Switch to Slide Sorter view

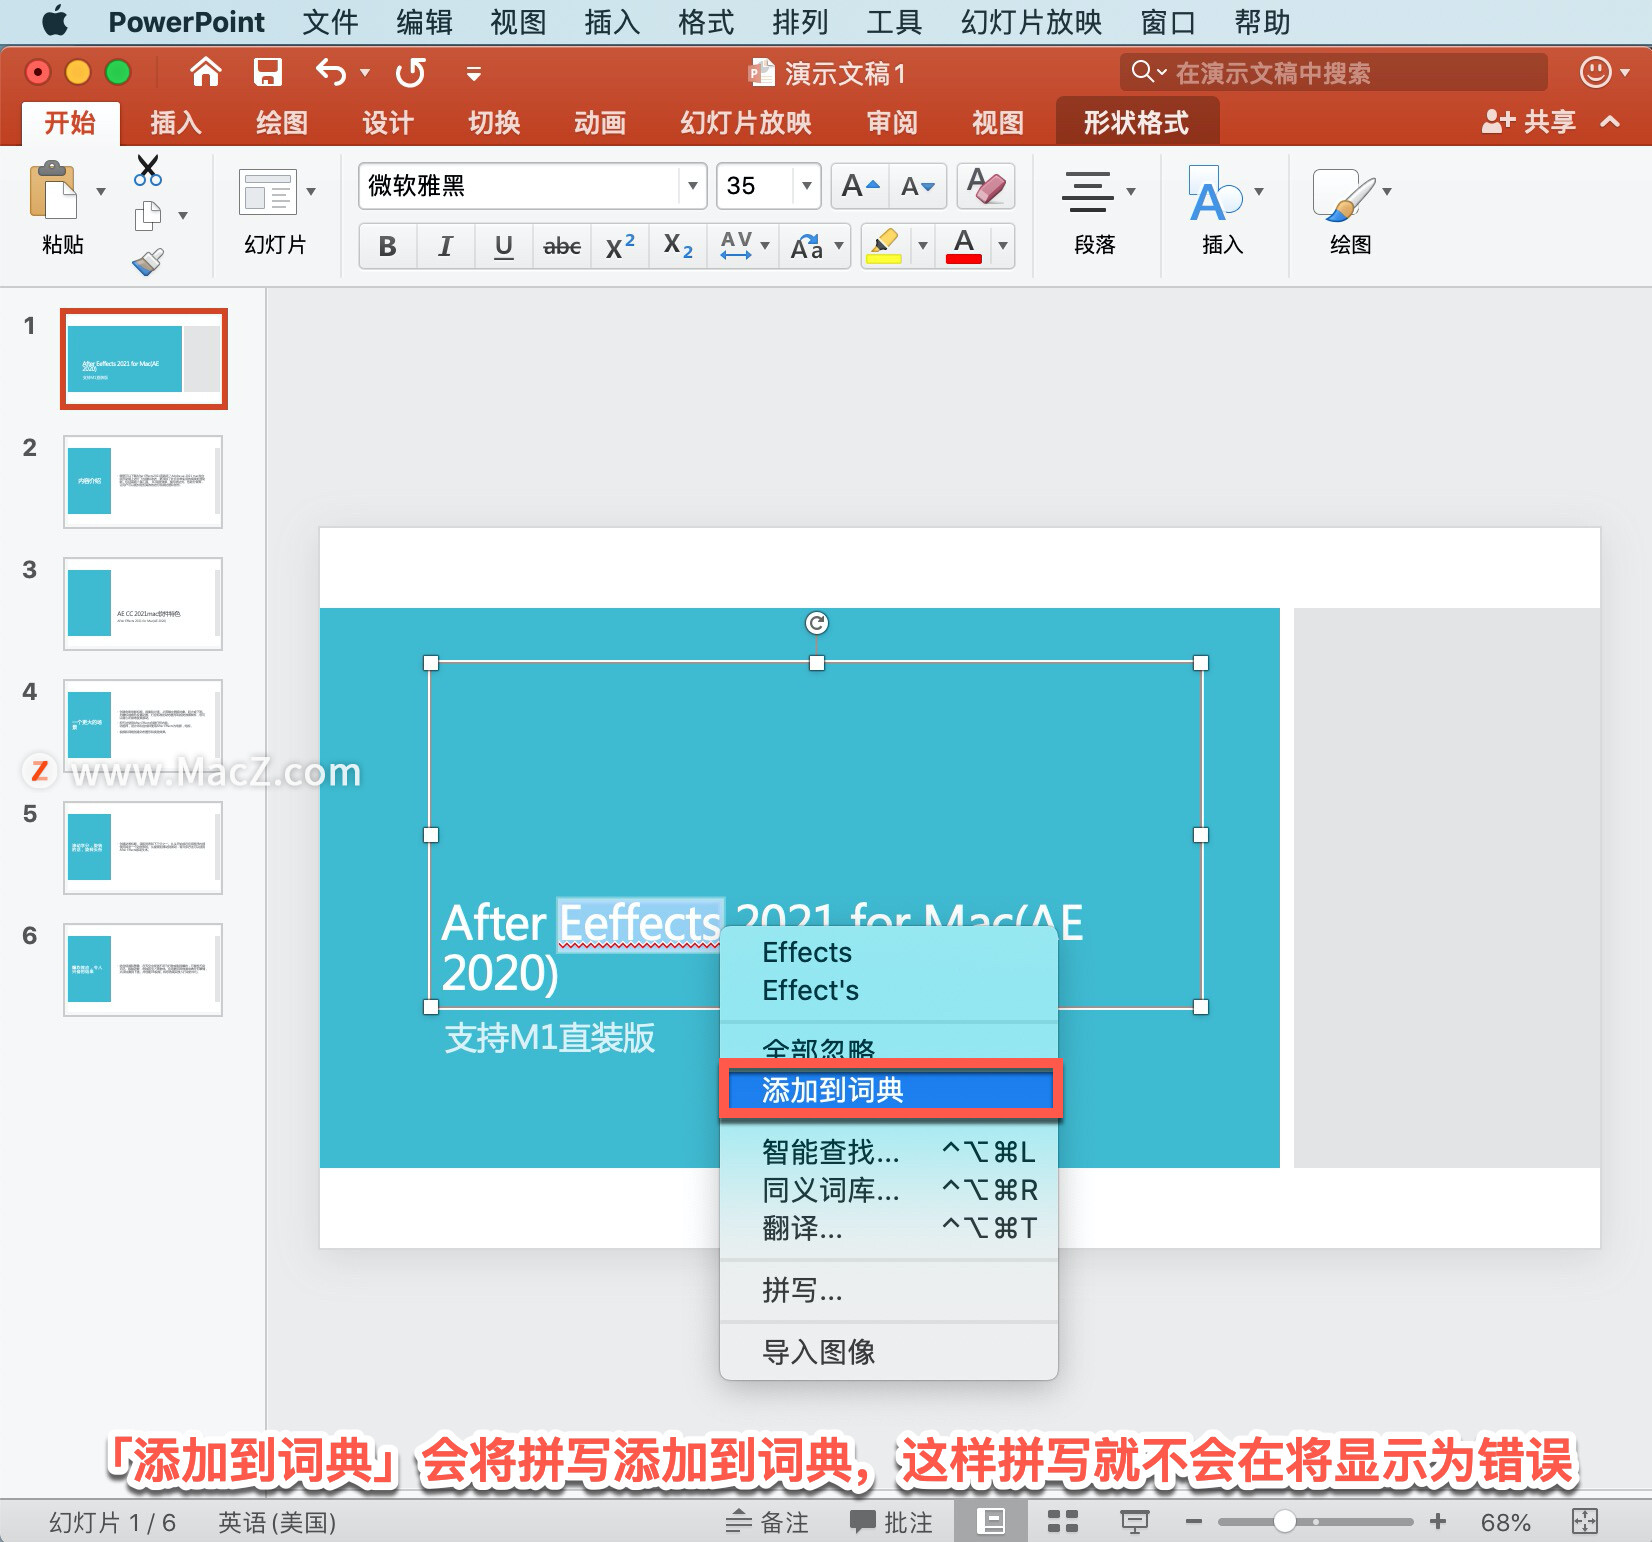pyautogui.click(x=1062, y=1522)
